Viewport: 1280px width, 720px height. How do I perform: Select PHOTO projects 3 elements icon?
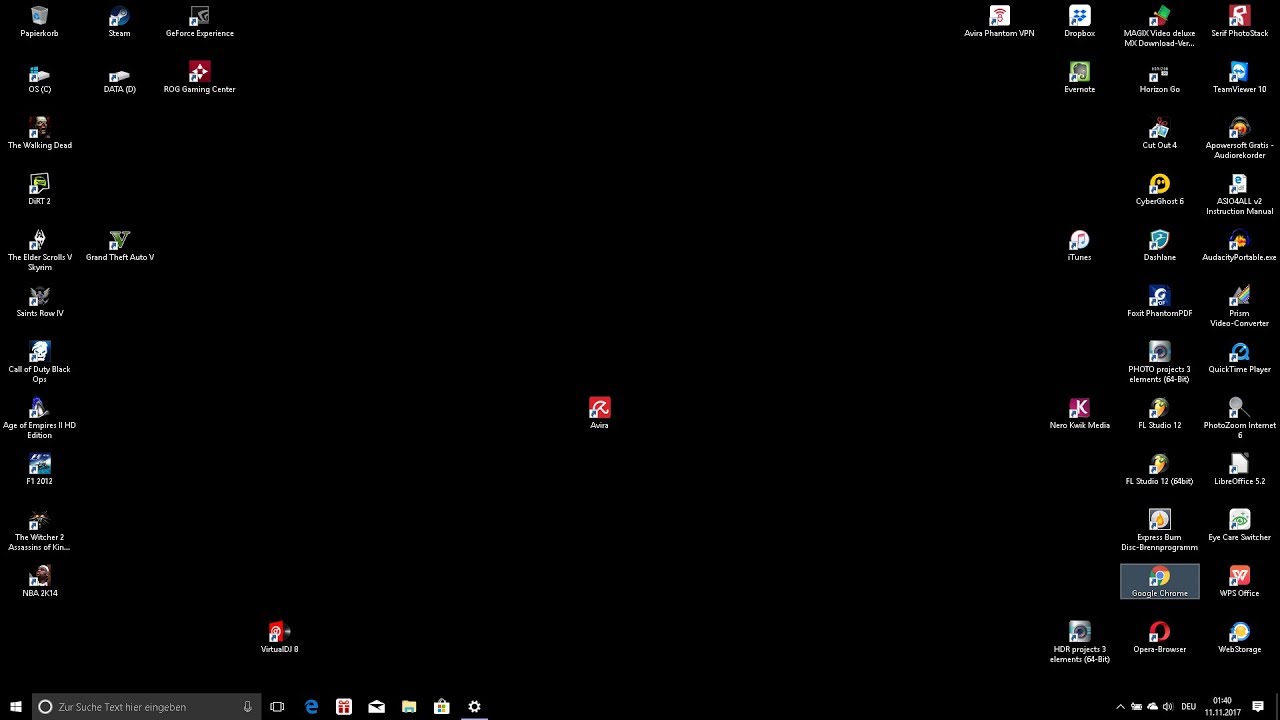pos(1159,362)
